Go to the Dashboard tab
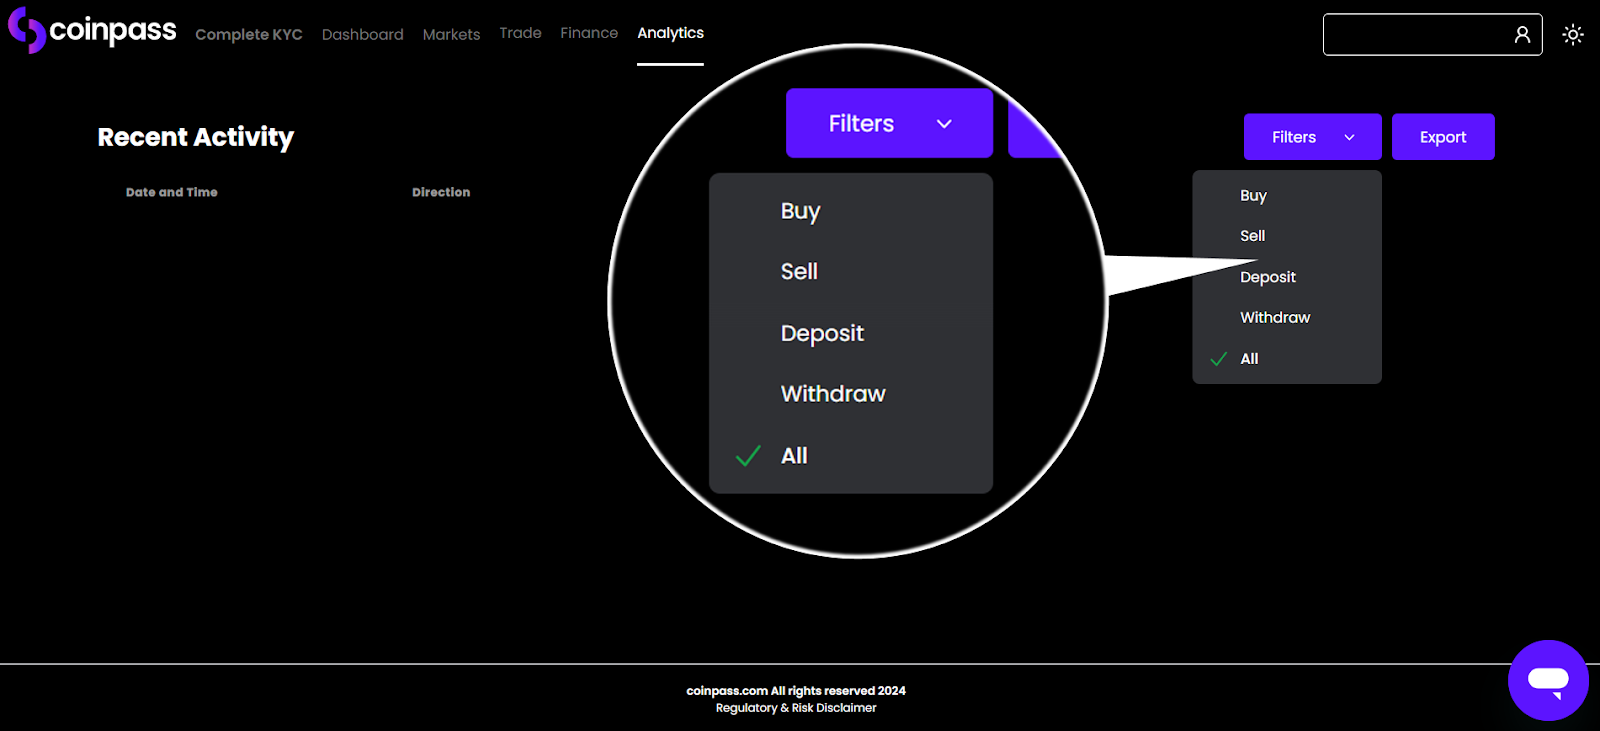The width and height of the screenshot is (1600, 731). point(362,34)
